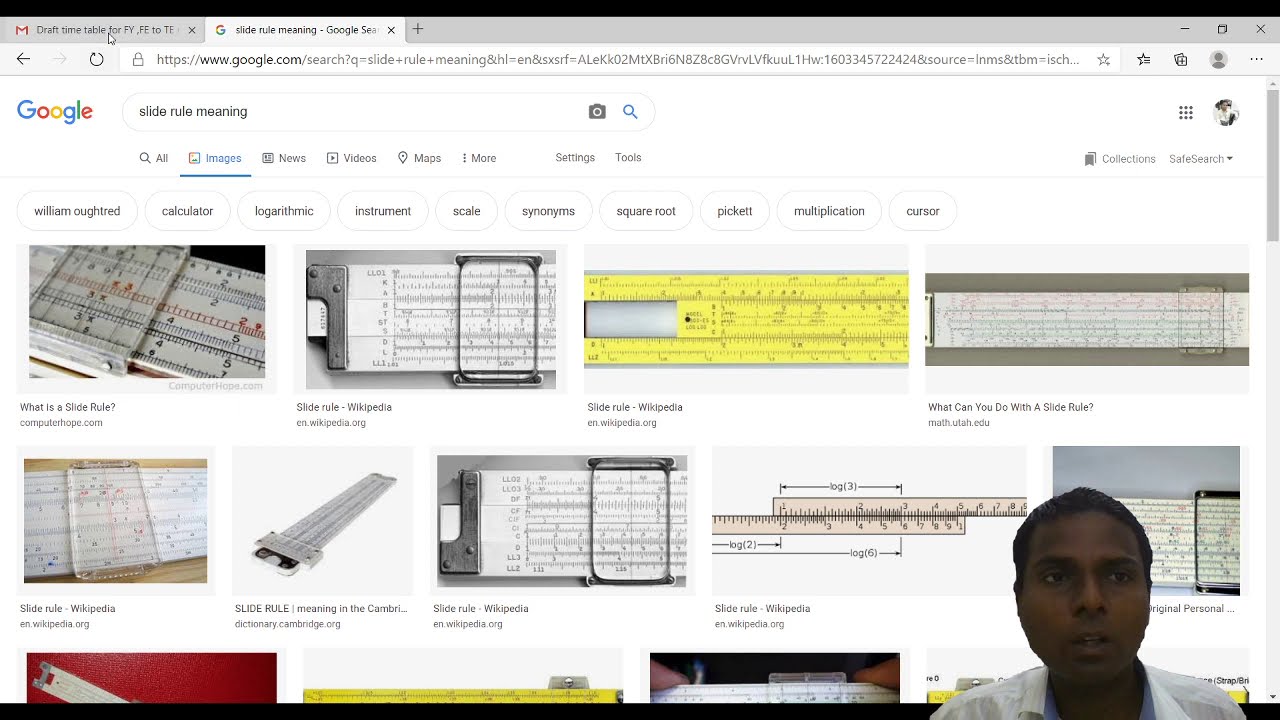1280x720 pixels.
Task: Filter by the pickett chip
Action: tap(735, 211)
